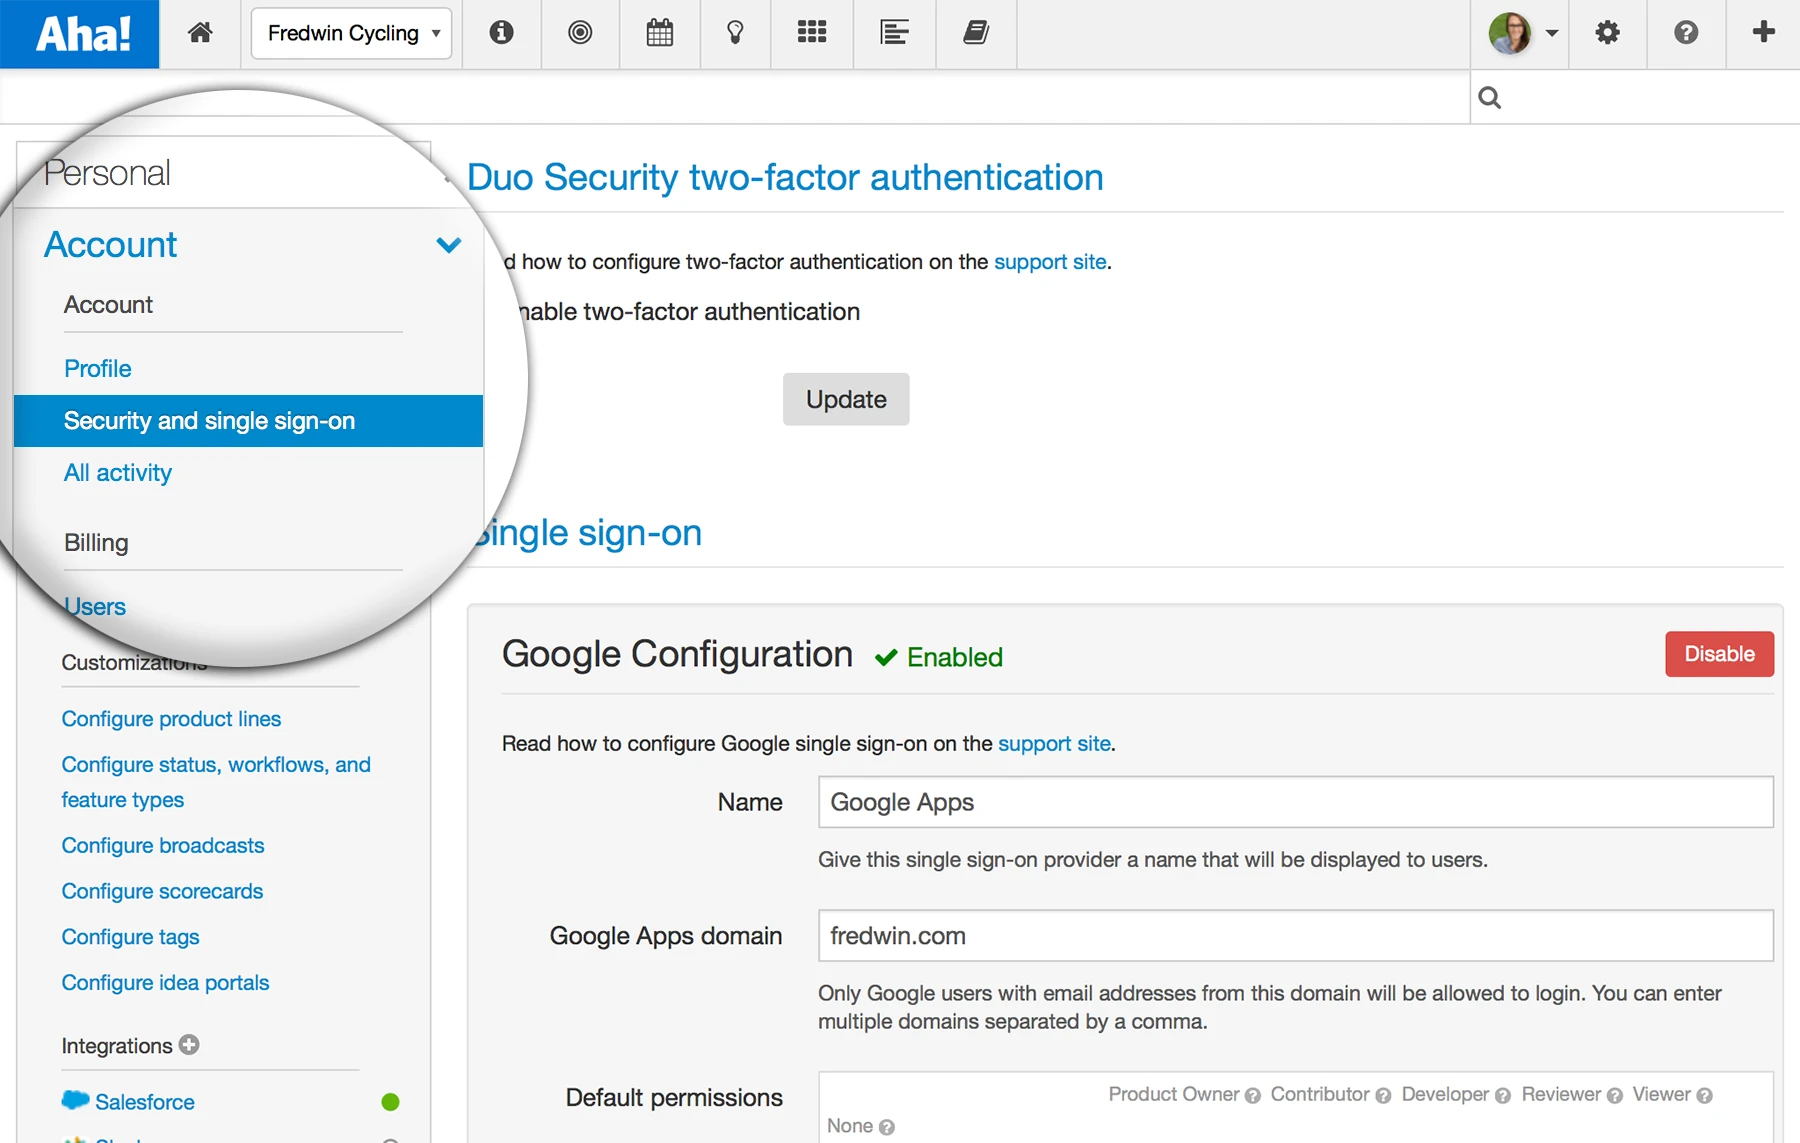The width and height of the screenshot is (1800, 1143).
Task: Click the Update button
Action: [846, 399]
